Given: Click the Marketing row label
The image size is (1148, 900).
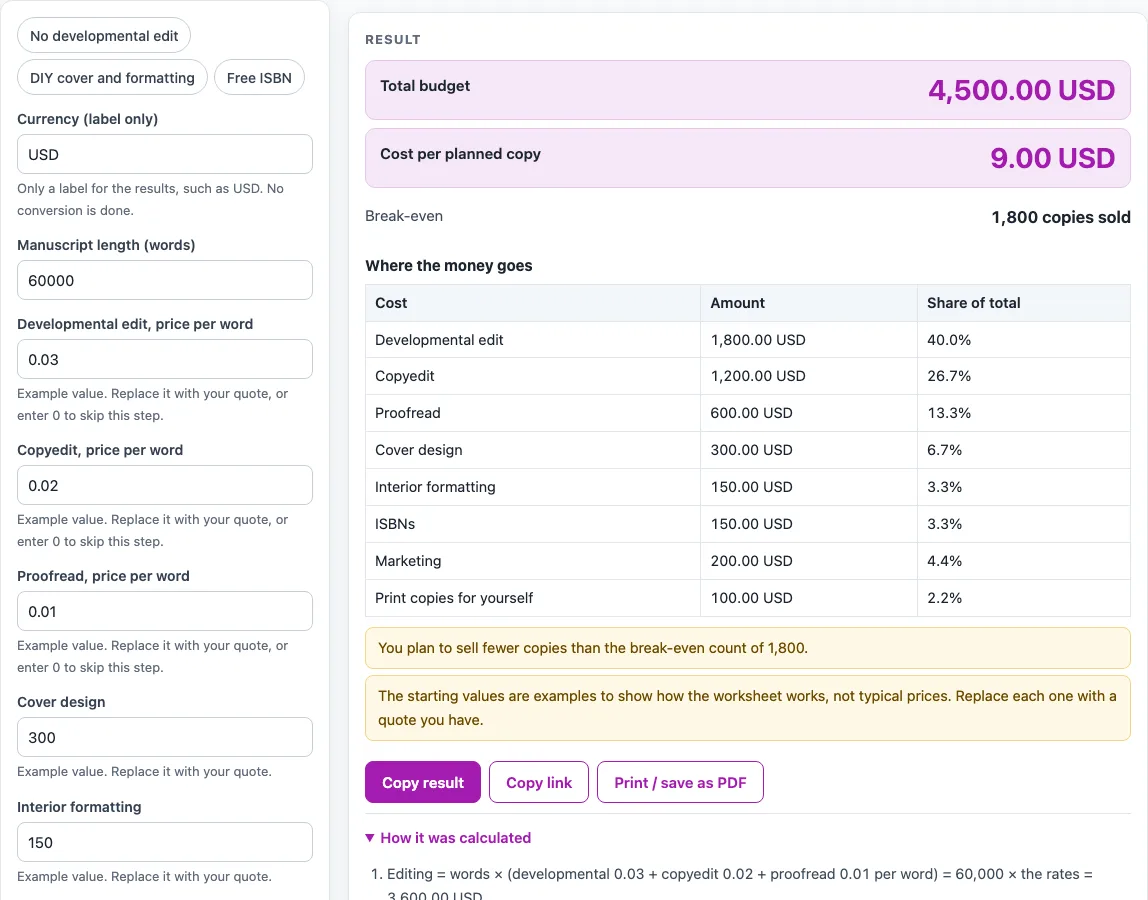Looking at the screenshot, I should [408, 561].
